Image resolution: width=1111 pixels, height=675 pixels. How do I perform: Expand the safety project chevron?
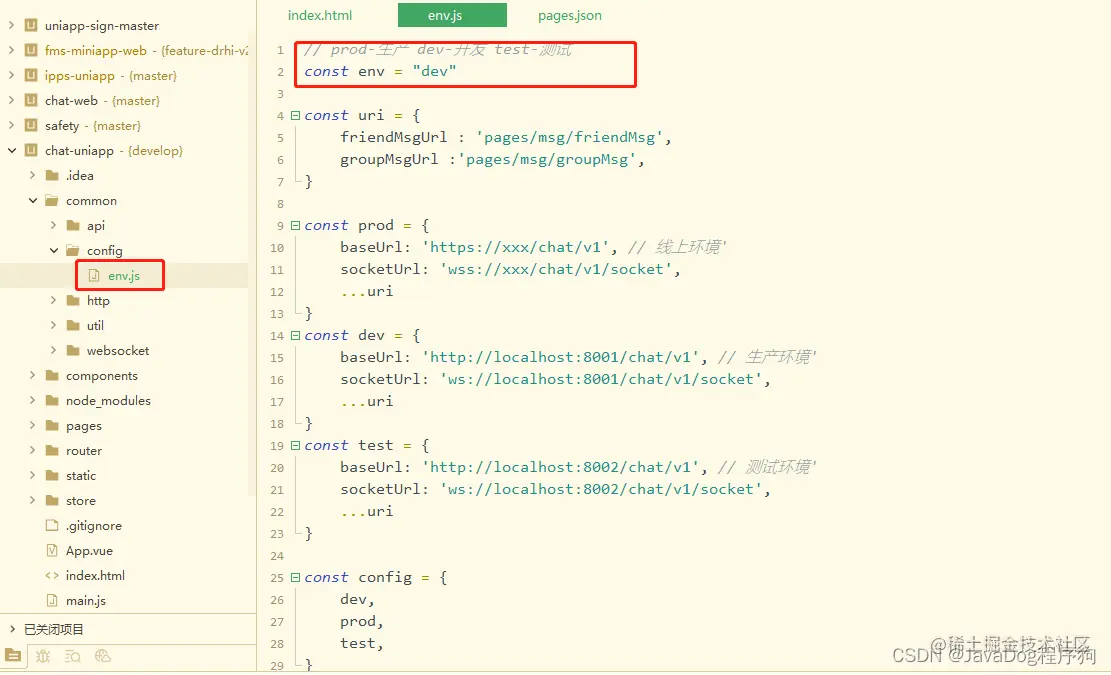pyautogui.click(x=11, y=125)
